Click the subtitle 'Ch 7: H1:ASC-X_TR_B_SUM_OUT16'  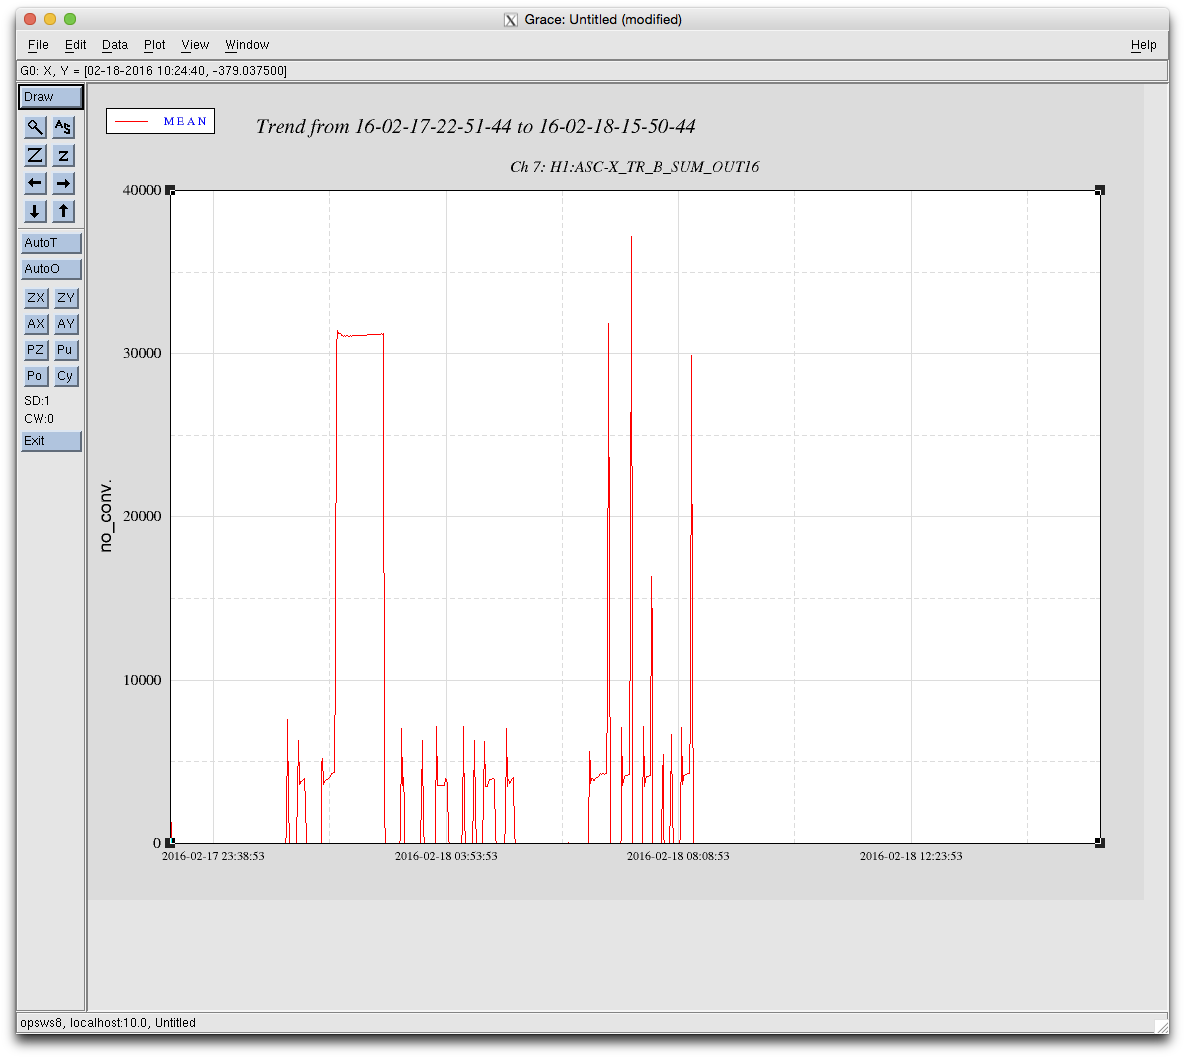point(634,167)
